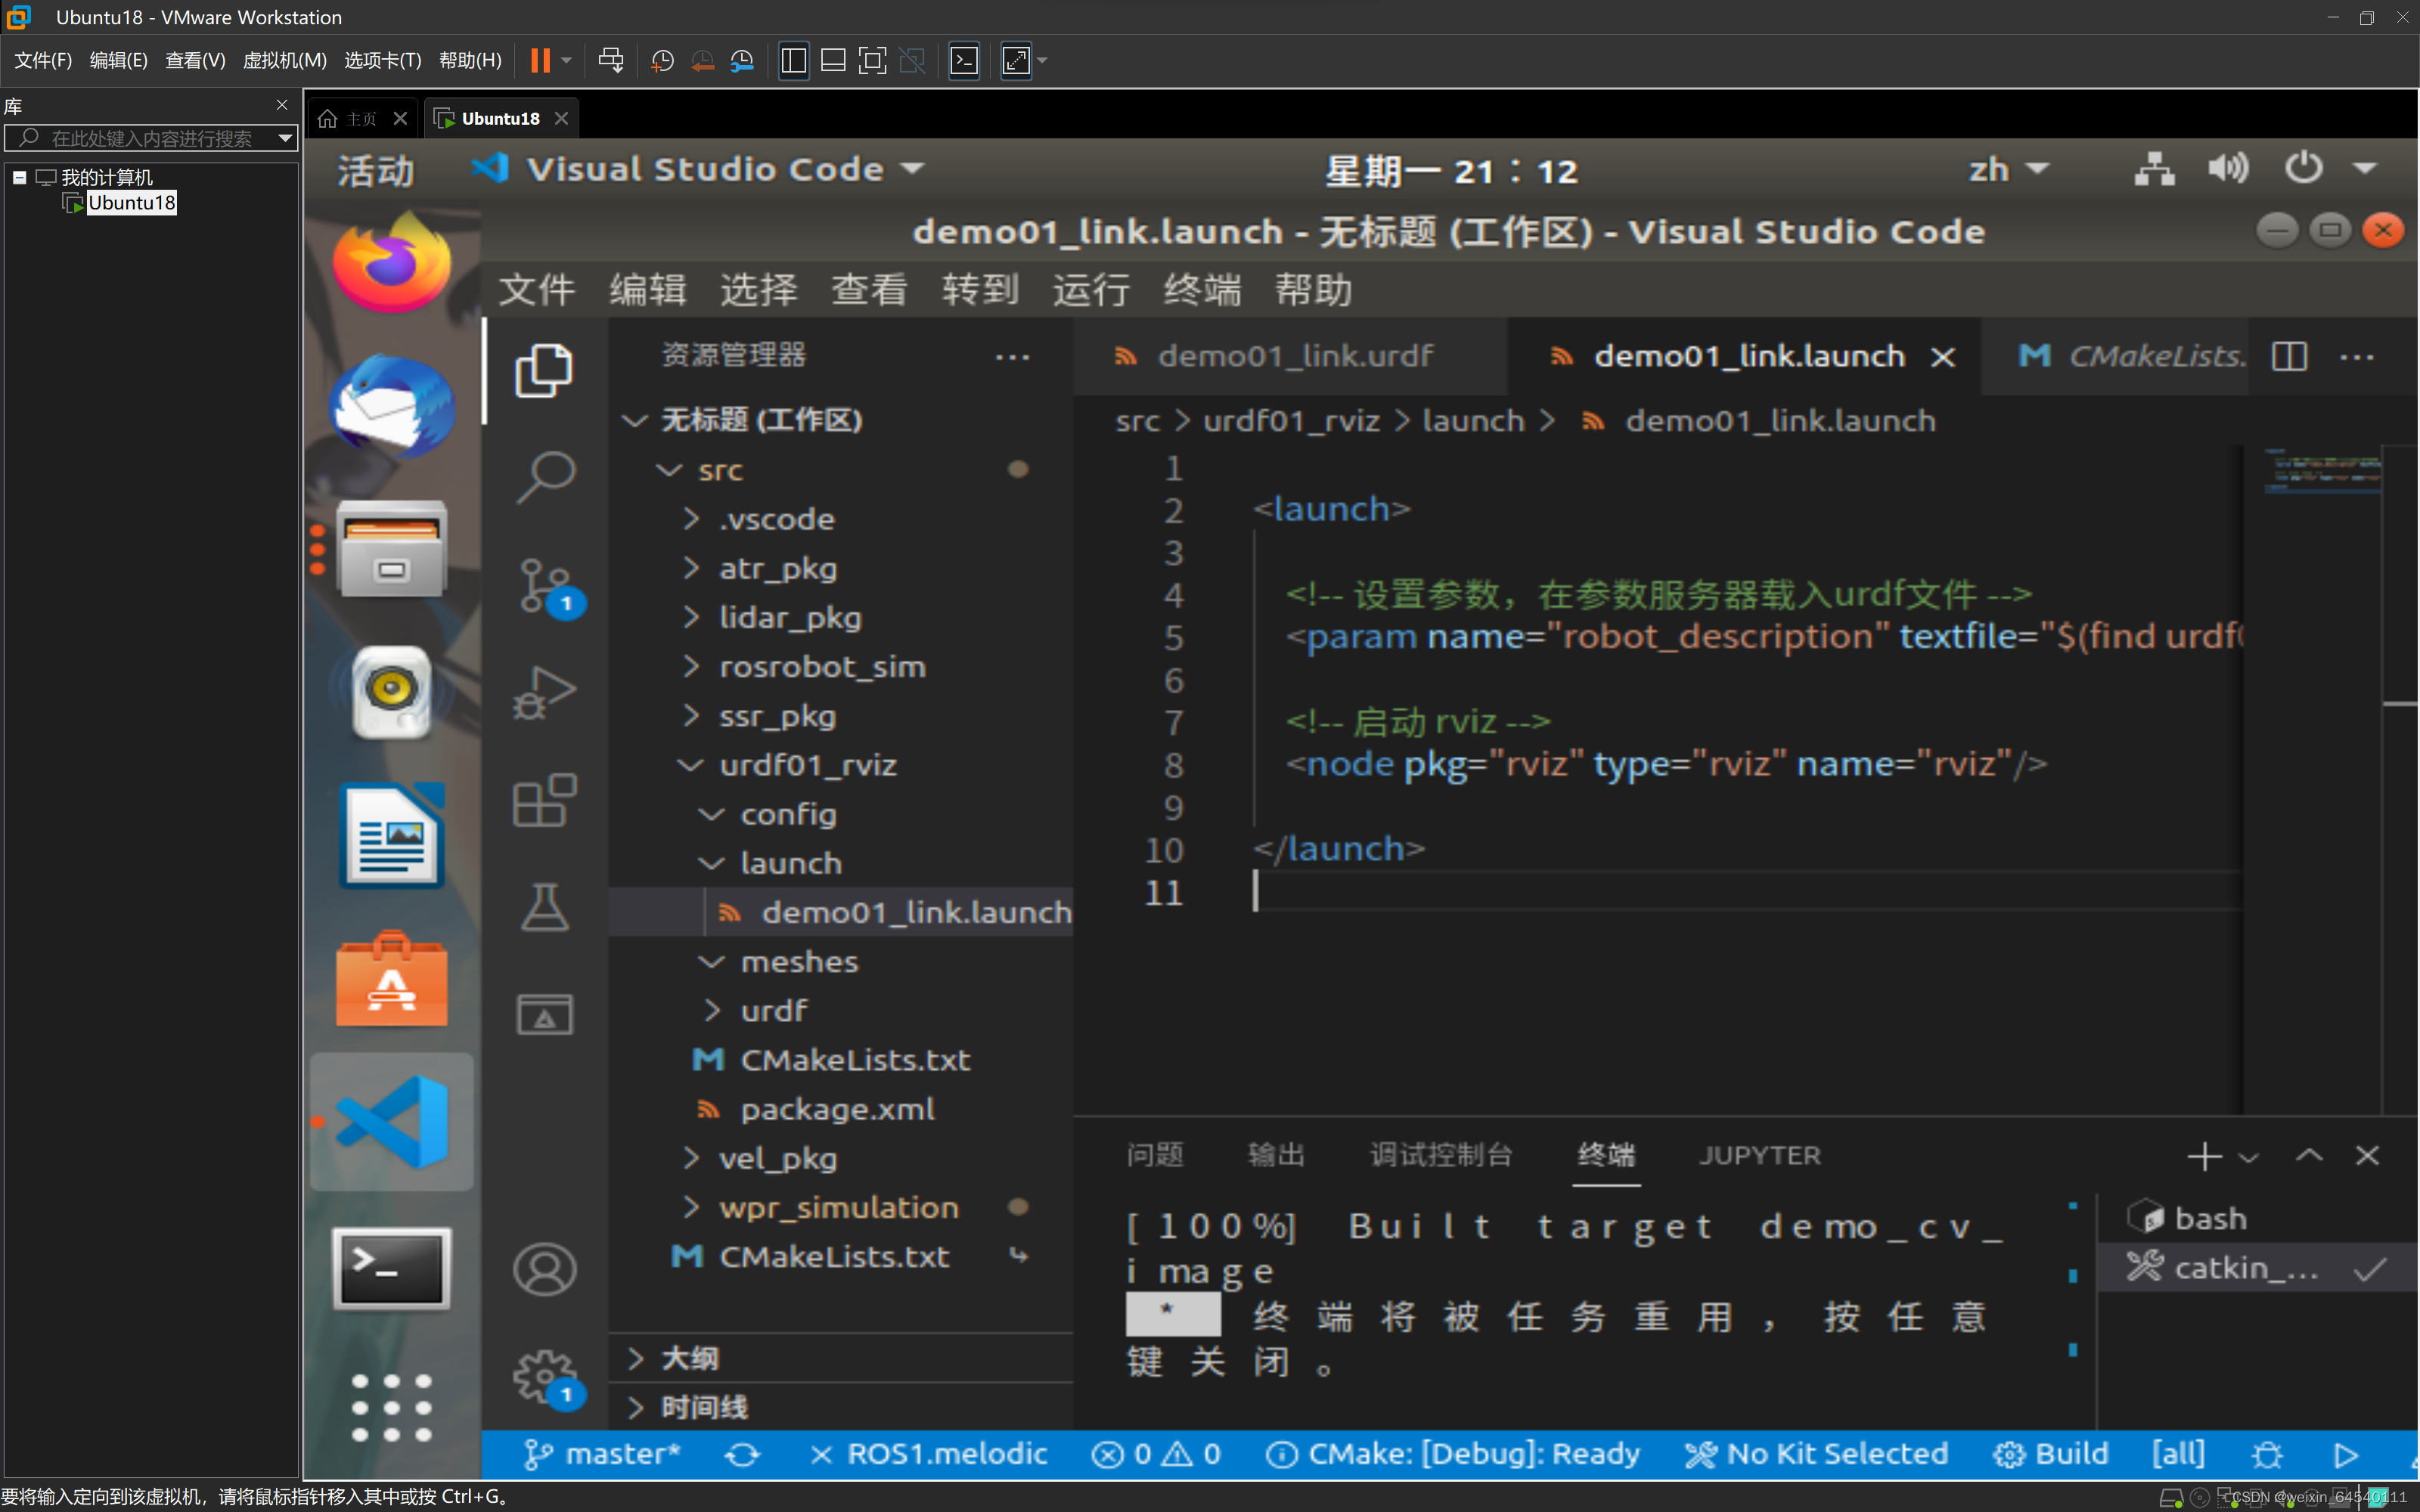Toggle VMware pause/suspend button
Screen dimensions: 2420x1512
pos(540,60)
